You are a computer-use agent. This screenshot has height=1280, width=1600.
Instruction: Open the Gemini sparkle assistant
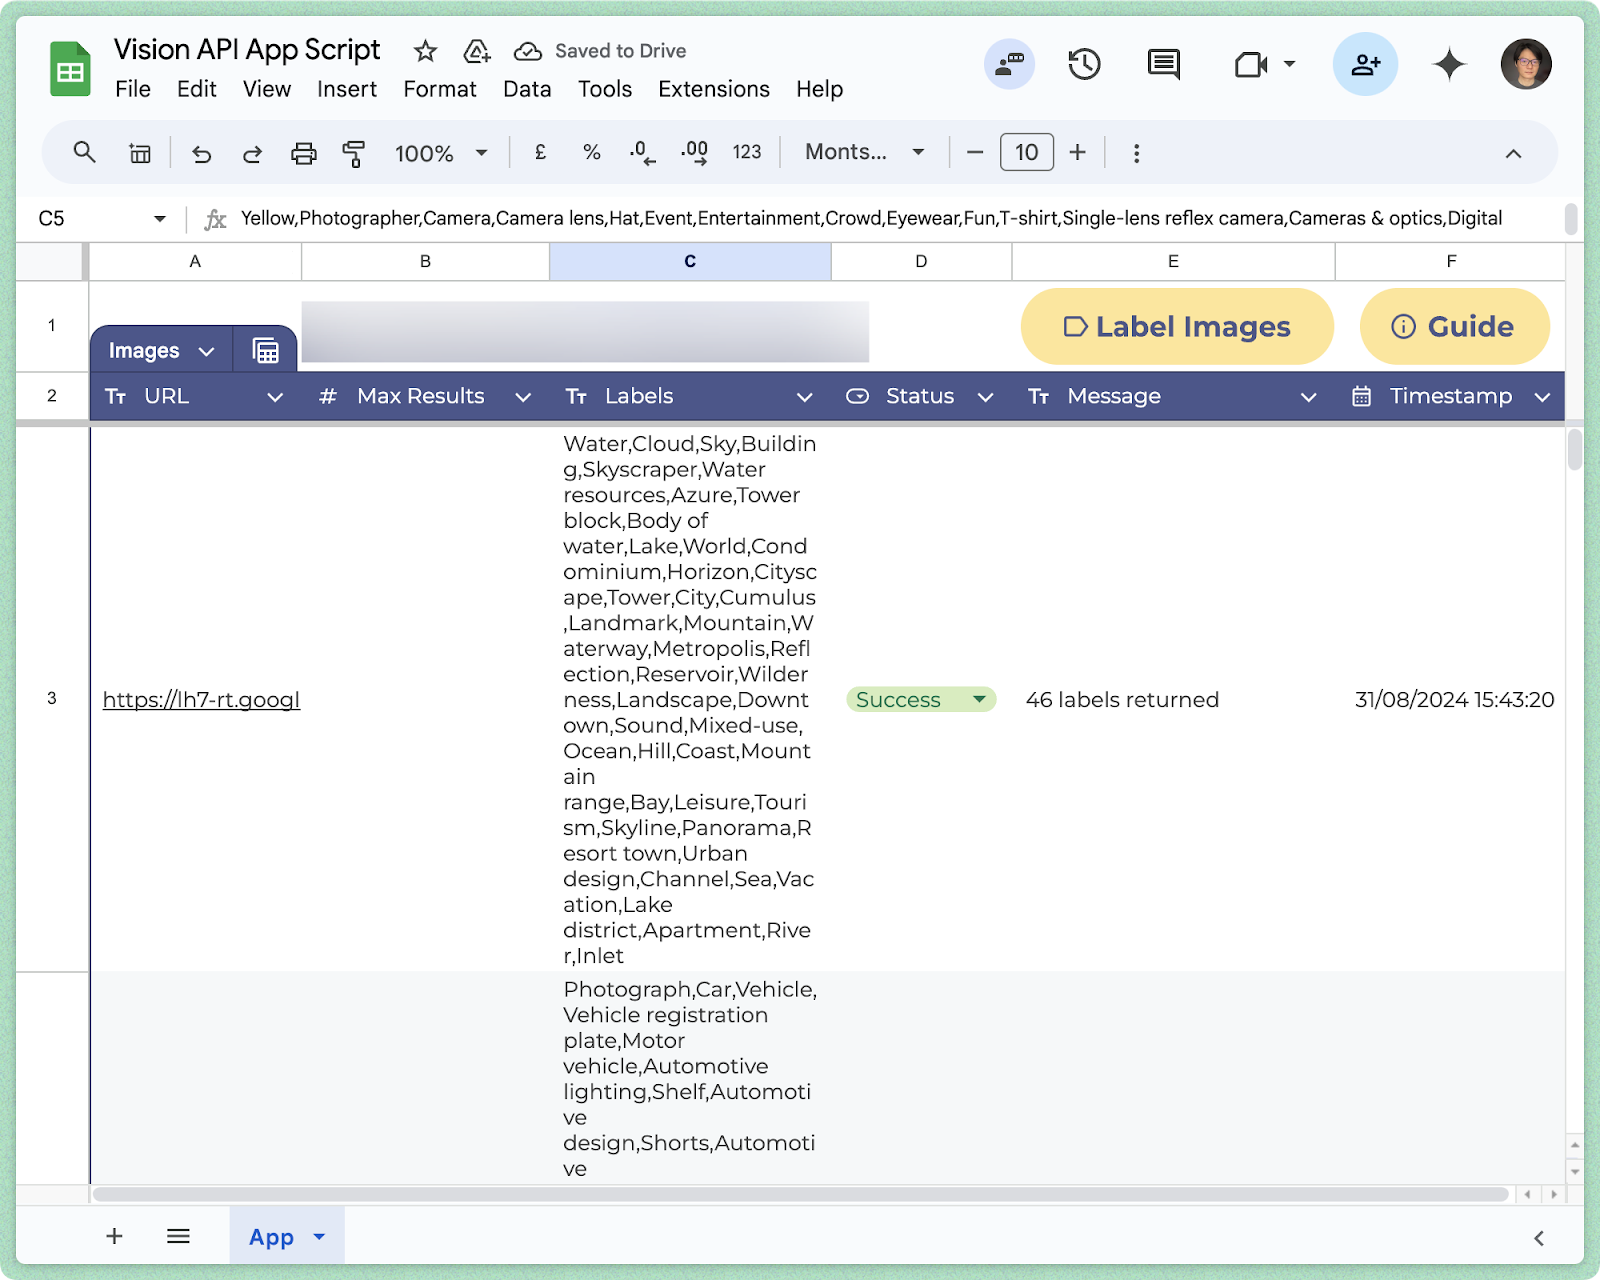click(1449, 65)
